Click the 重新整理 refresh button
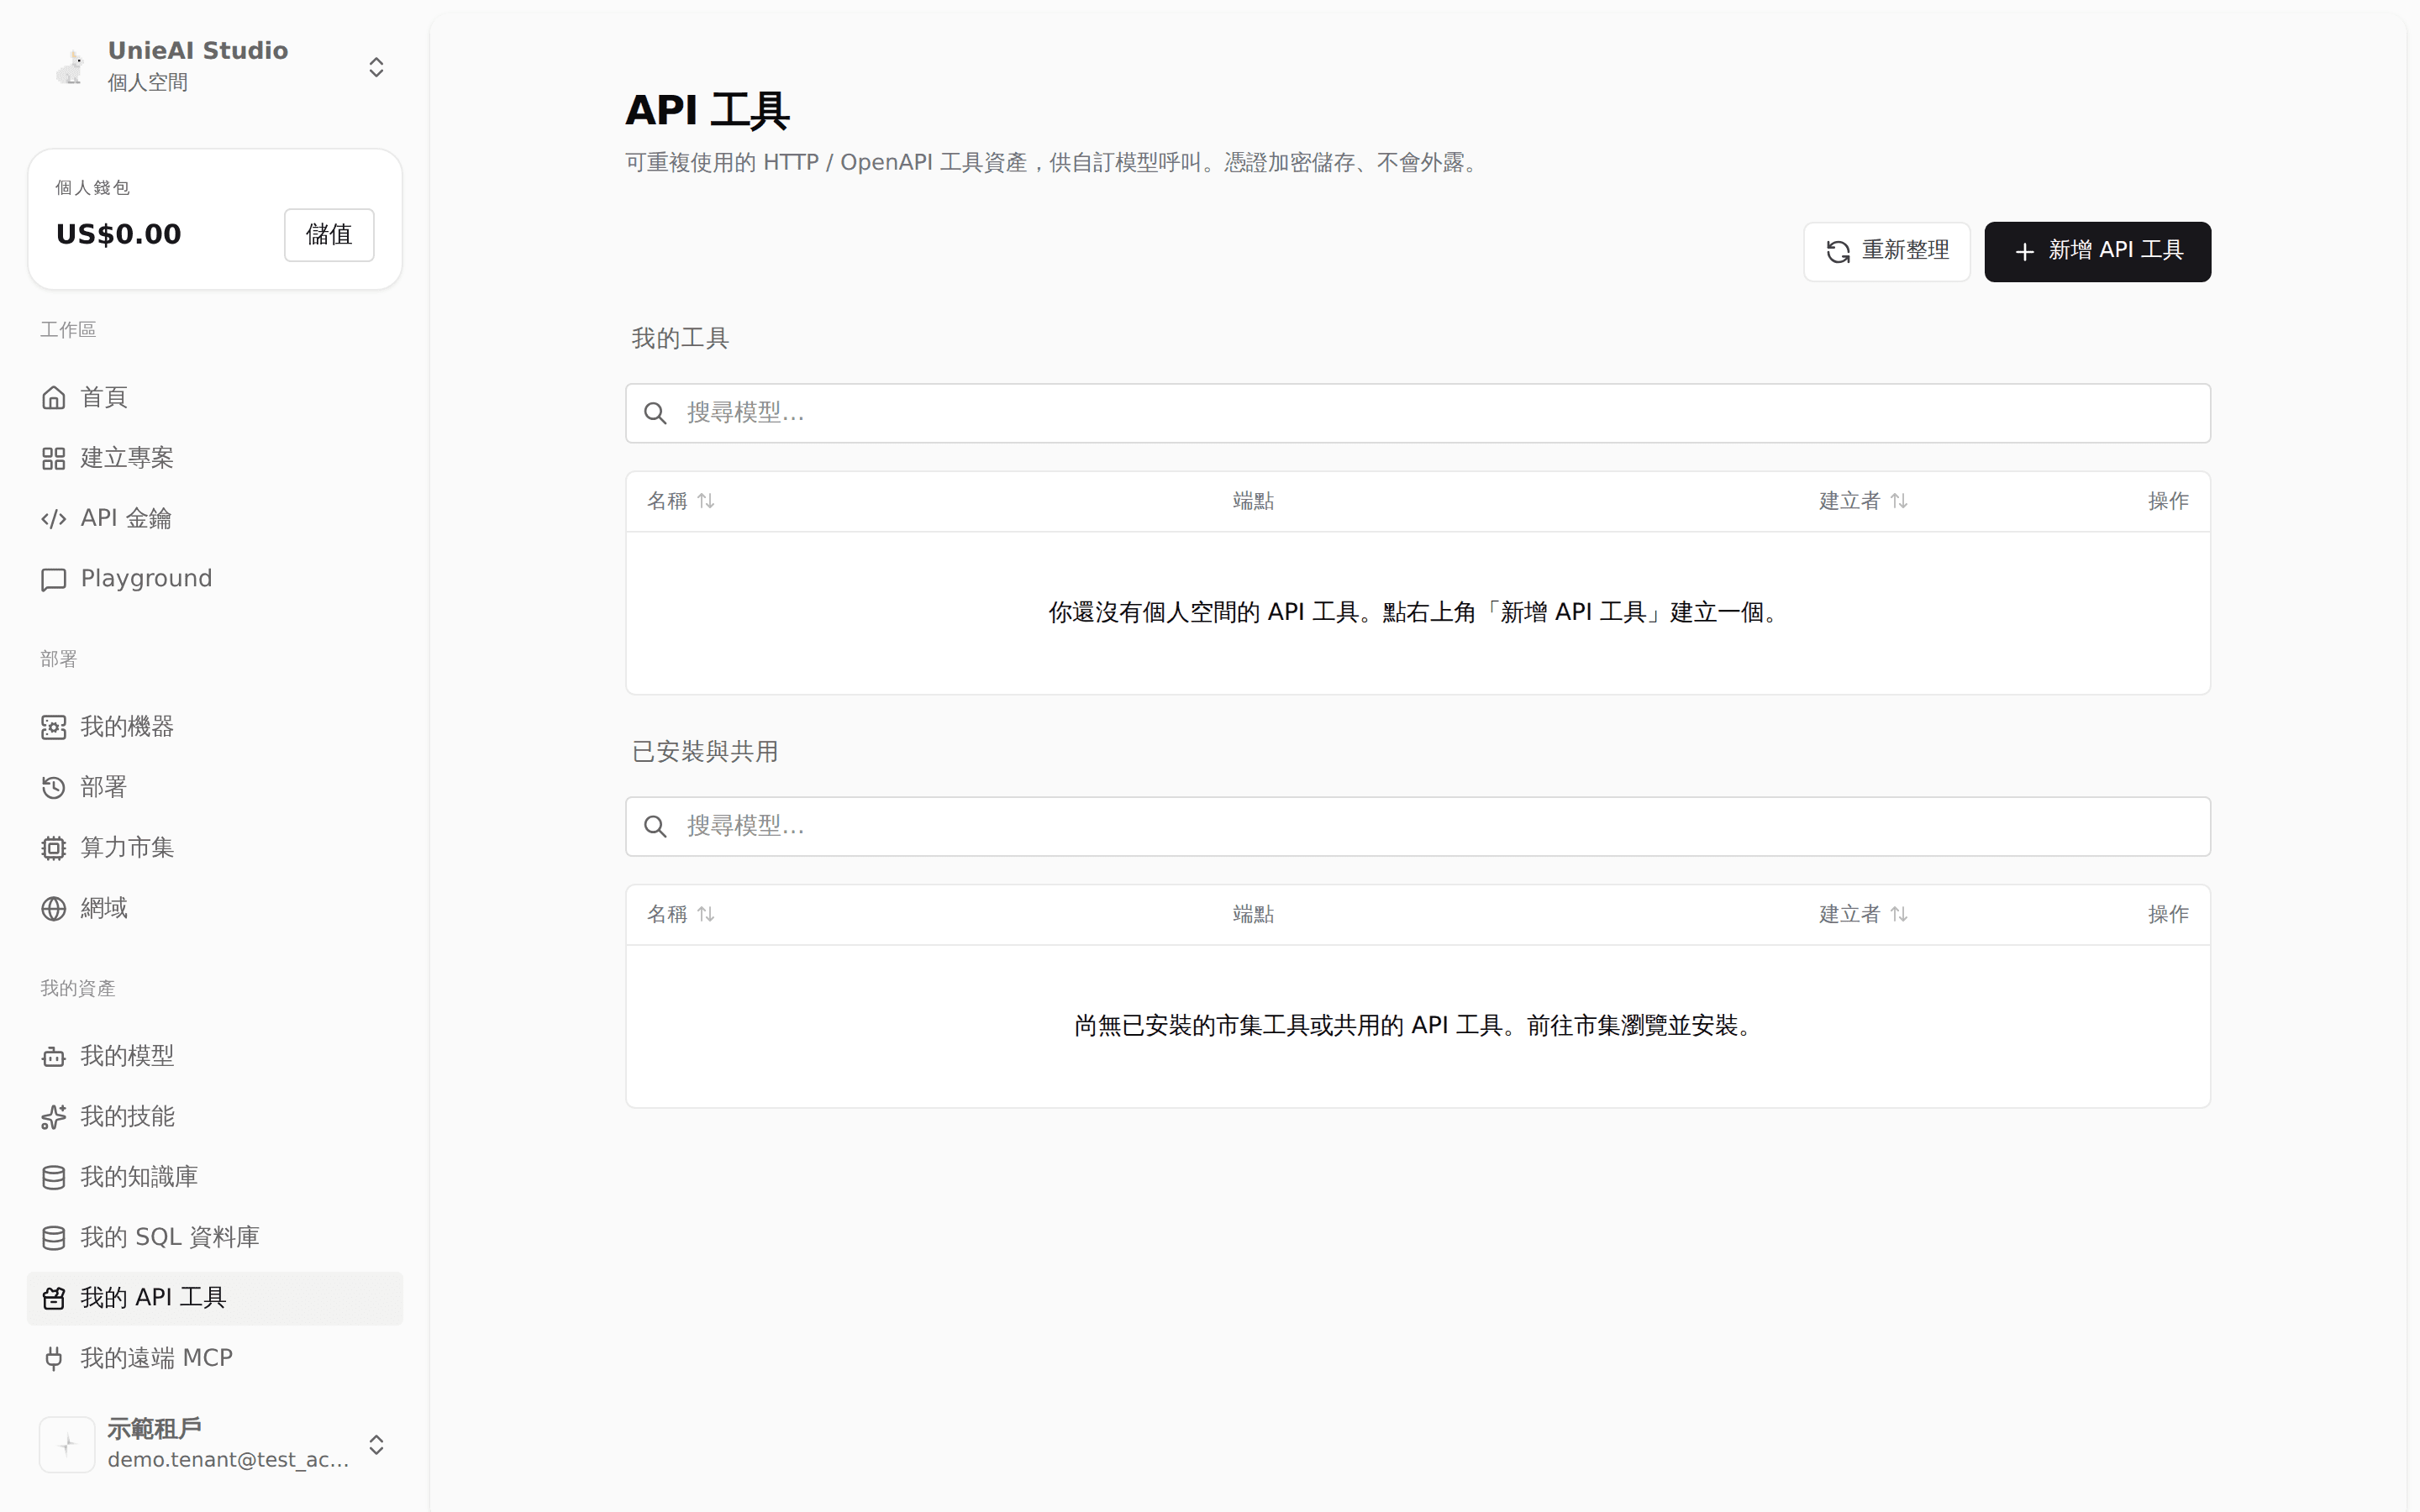Viewport: 2420px width, 1512px height. 1886,251
